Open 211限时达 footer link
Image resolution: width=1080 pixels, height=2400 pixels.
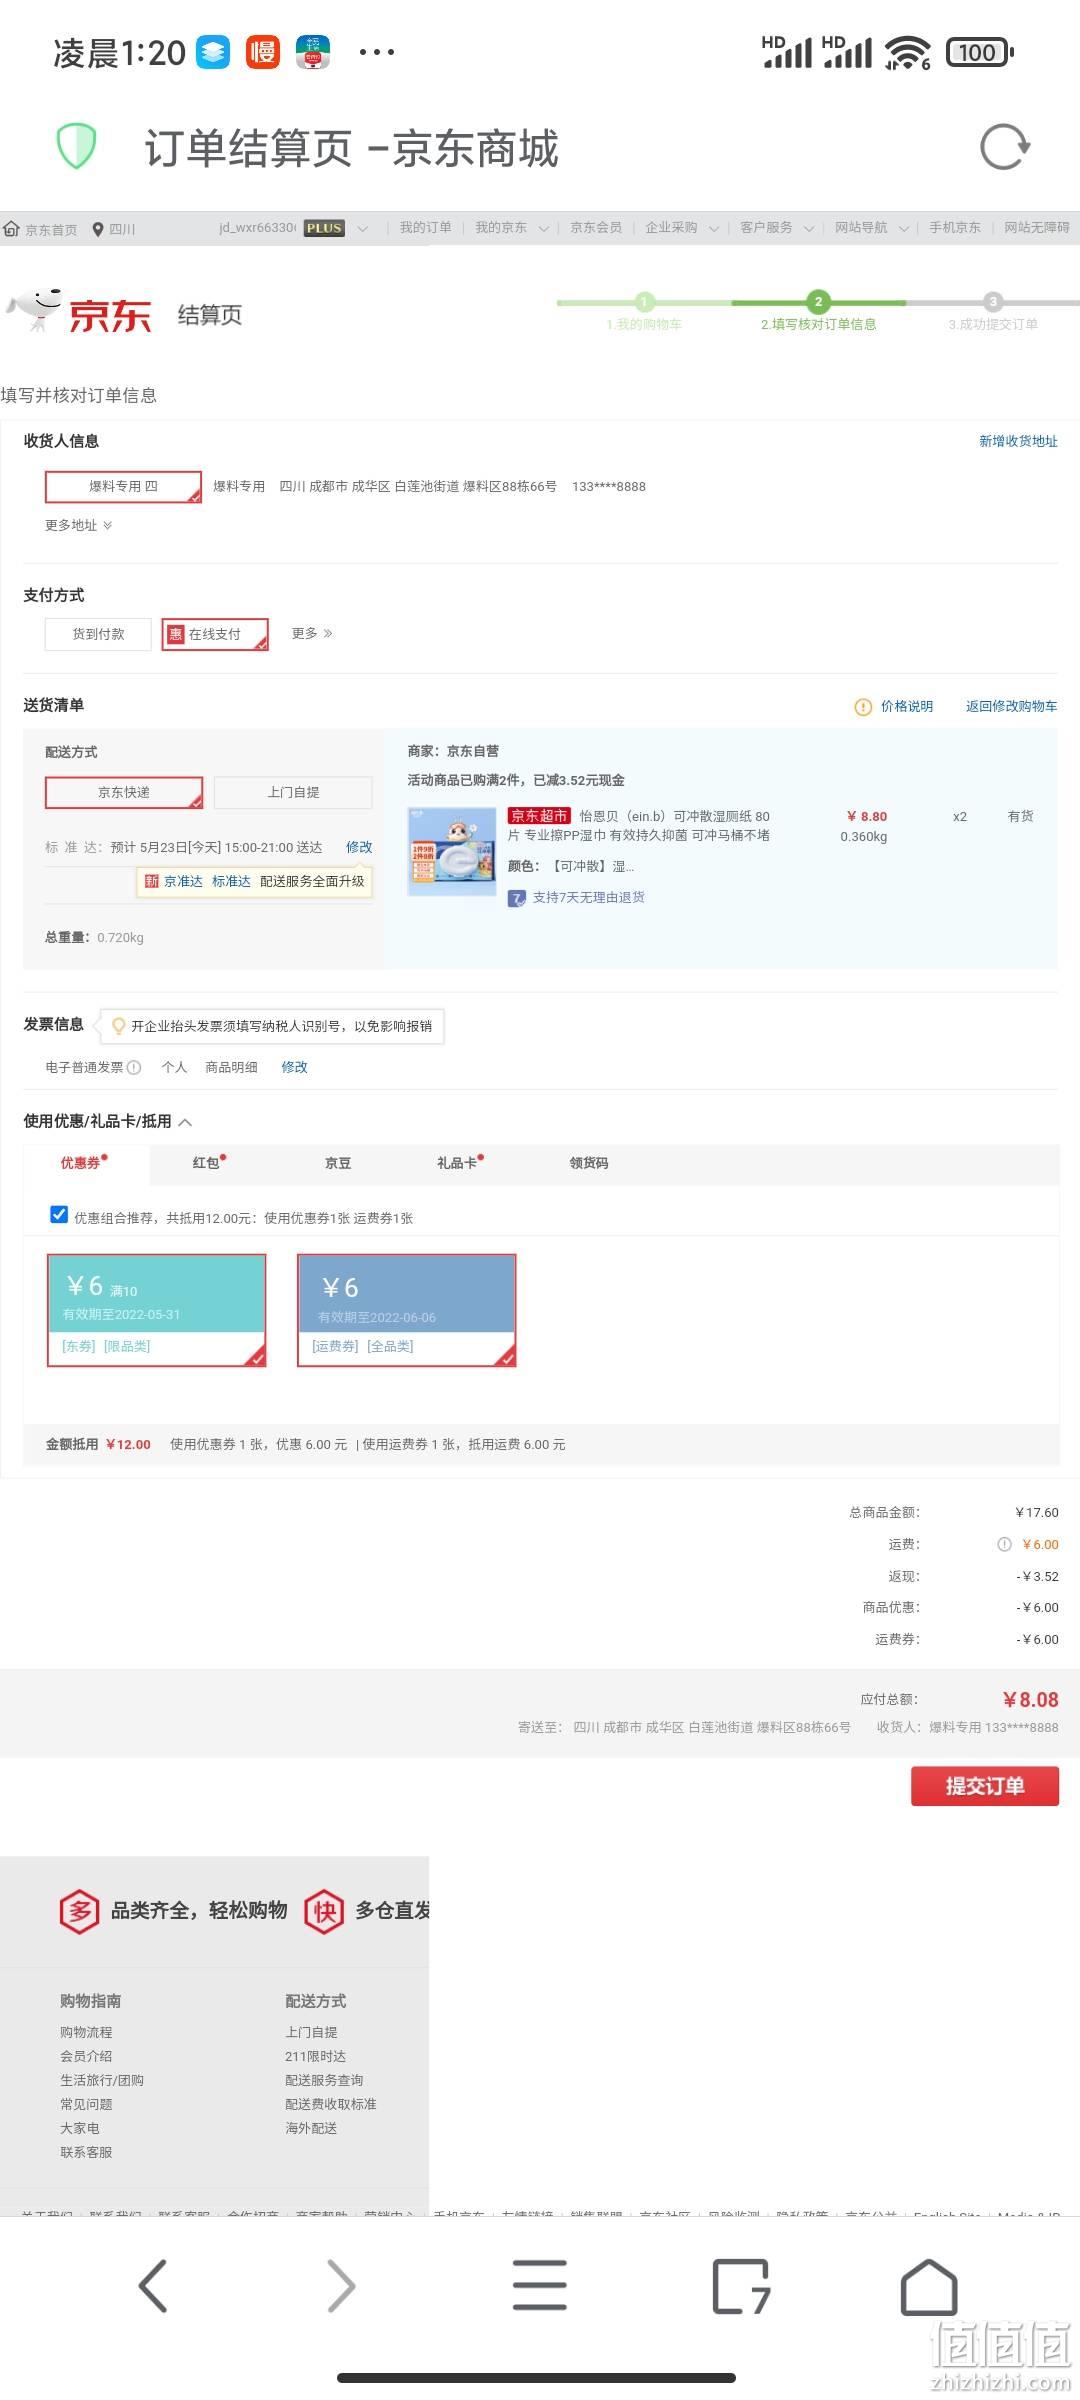315,2056
